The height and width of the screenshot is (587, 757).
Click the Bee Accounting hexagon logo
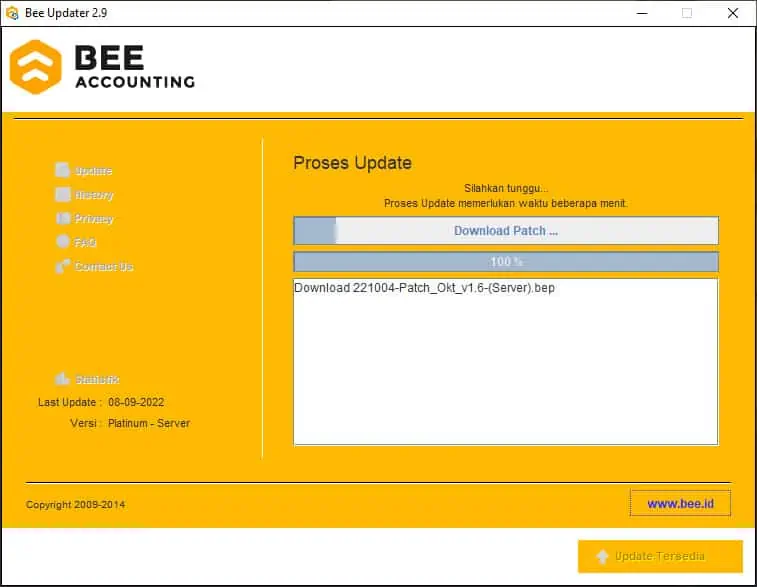click(x=36, y=67)
